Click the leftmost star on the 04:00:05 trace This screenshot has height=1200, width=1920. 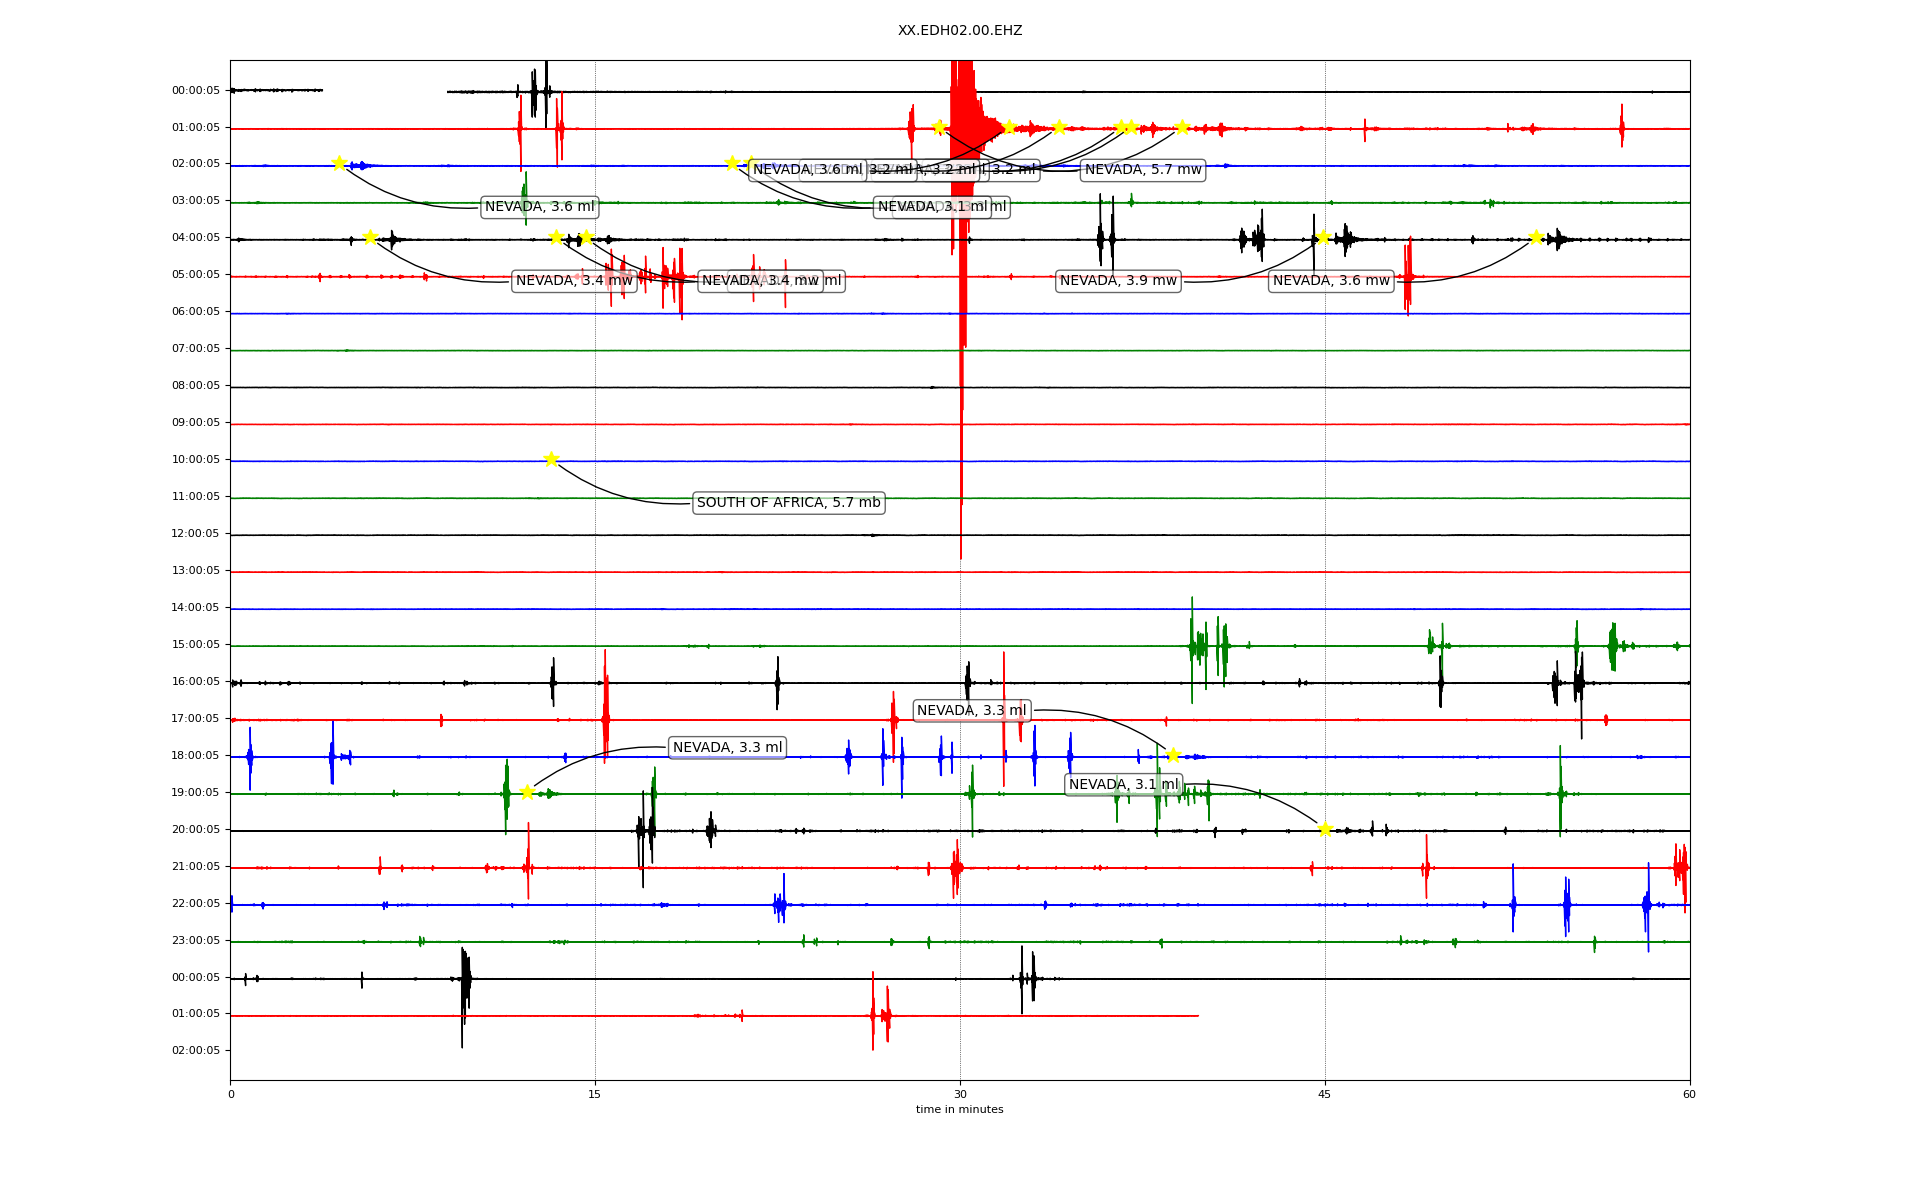370,237
